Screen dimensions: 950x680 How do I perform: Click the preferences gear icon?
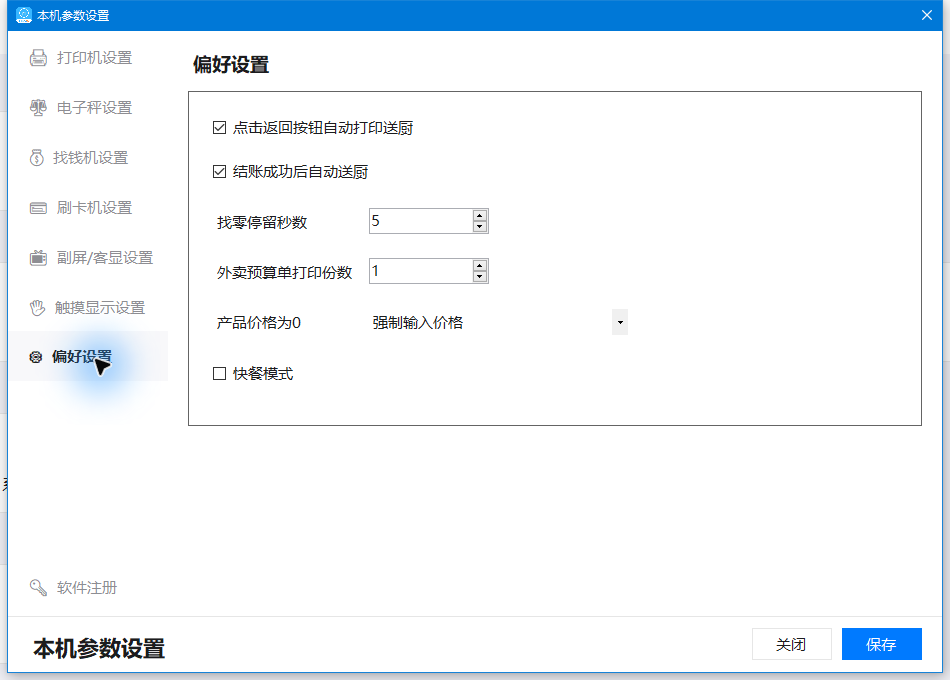pos(36,357)
